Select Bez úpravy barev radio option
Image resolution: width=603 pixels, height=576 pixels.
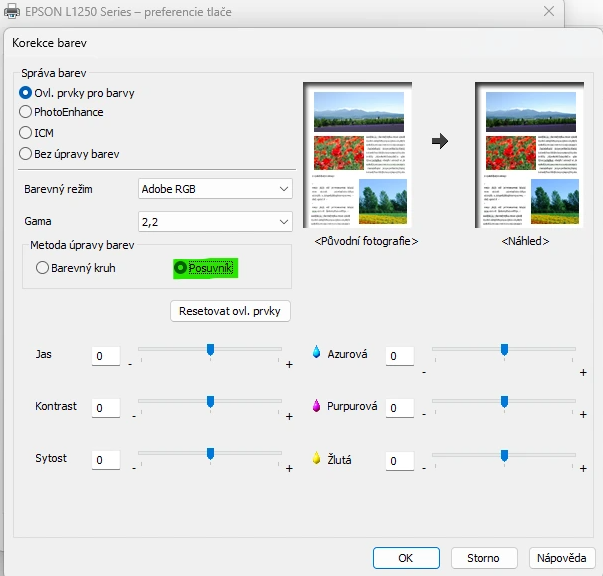coord(26,153)
